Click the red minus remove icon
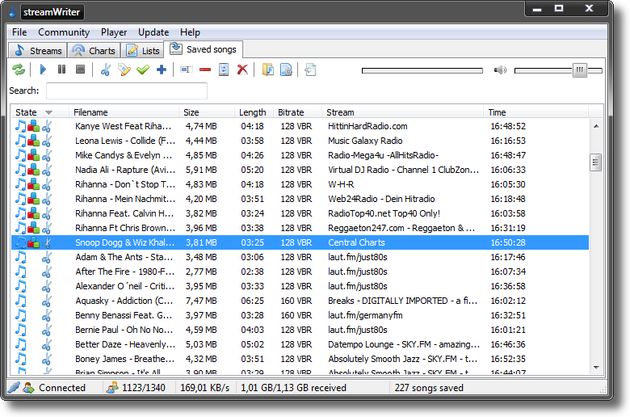This screenshot has width=630, height=417. (x=205, y=70)
